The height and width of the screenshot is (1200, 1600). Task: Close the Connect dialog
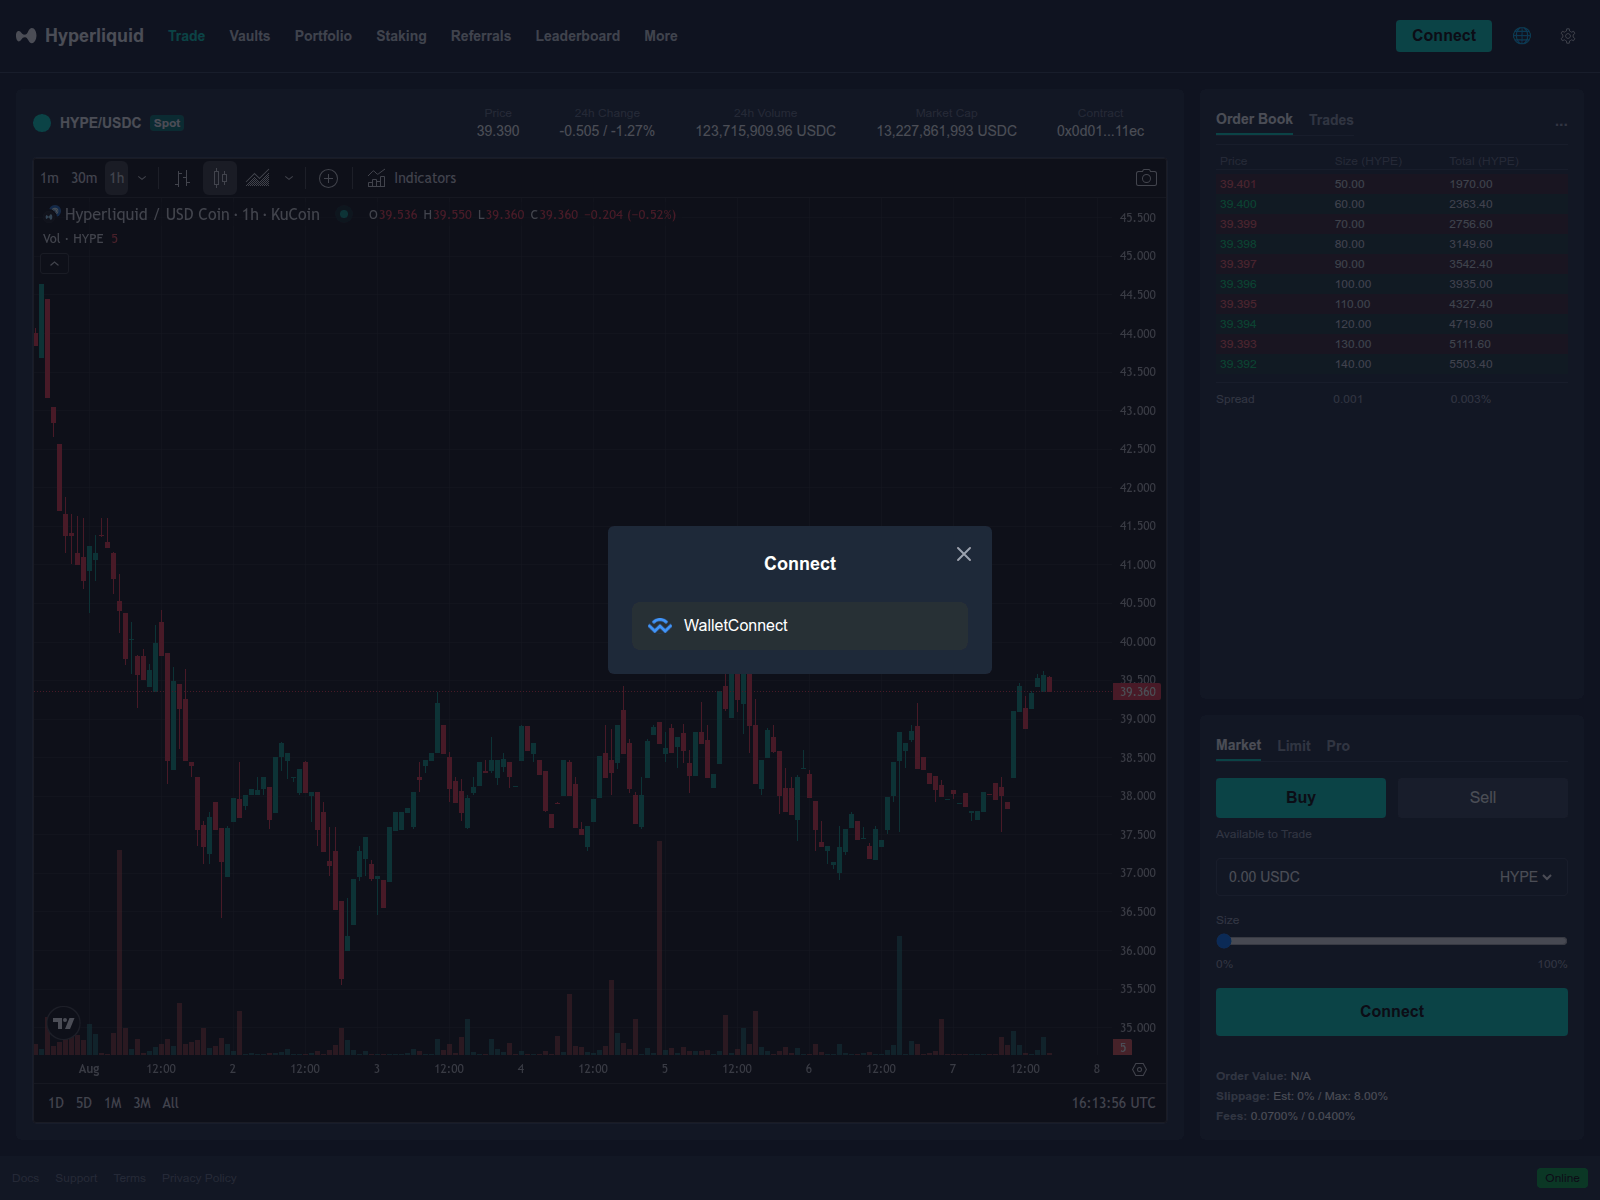[964, 554]
